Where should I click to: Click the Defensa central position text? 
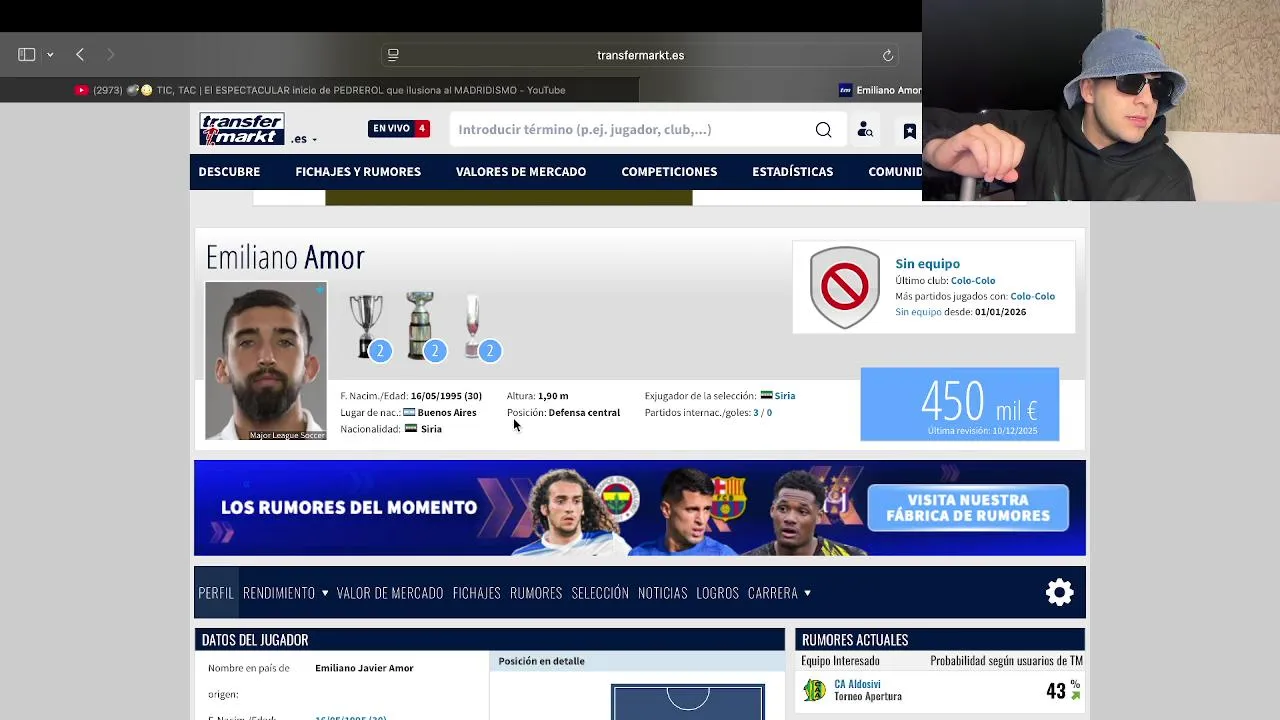click(584, 412)
